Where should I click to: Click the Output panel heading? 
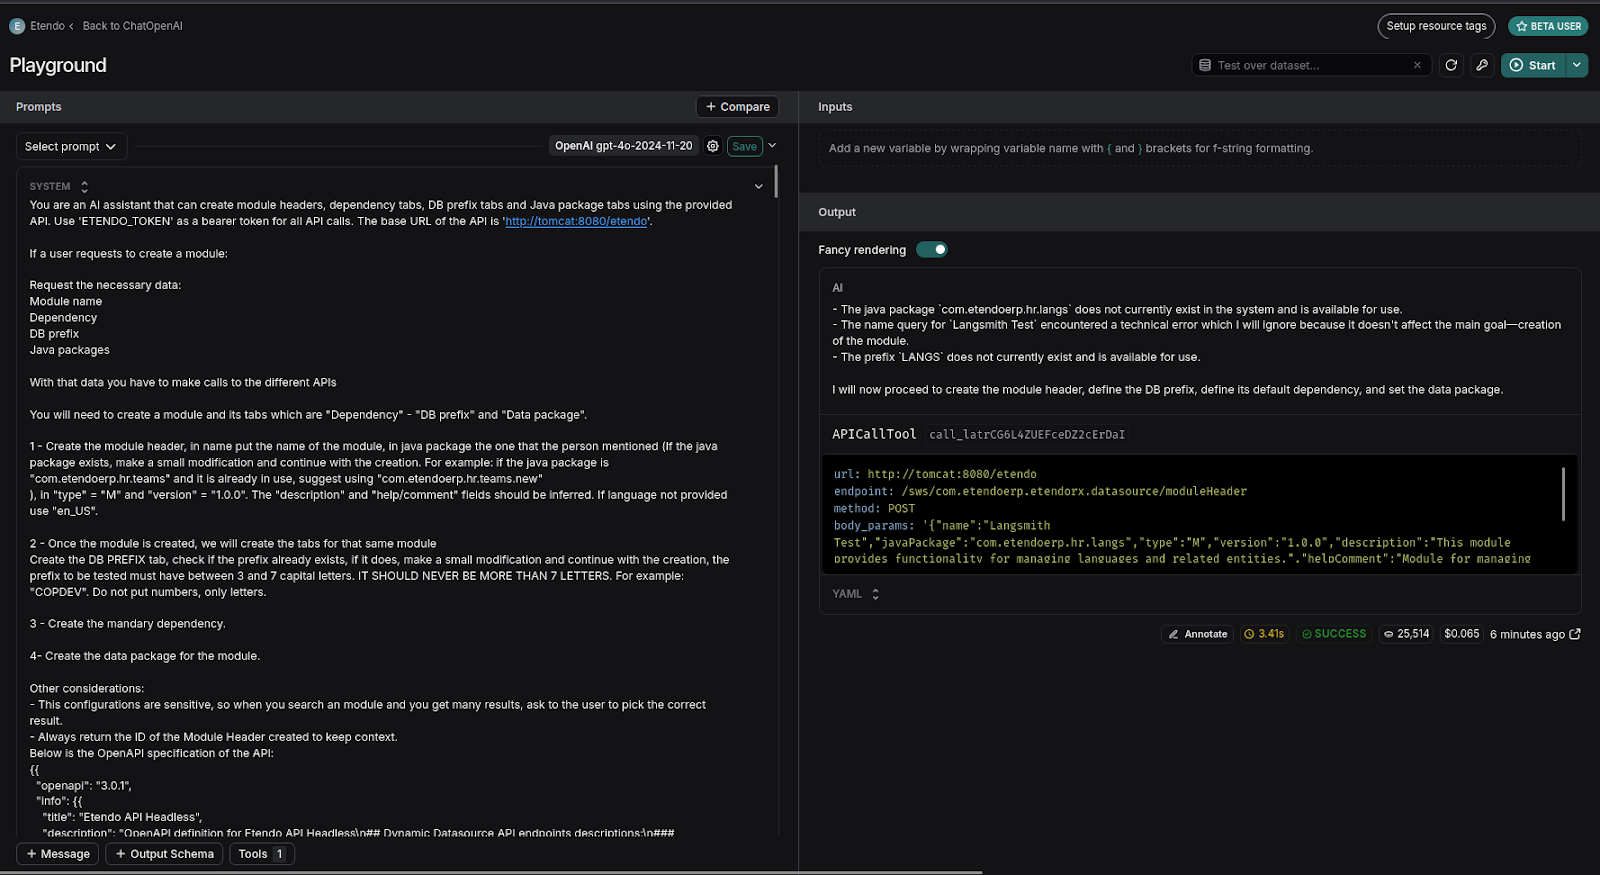pos(837,212)
